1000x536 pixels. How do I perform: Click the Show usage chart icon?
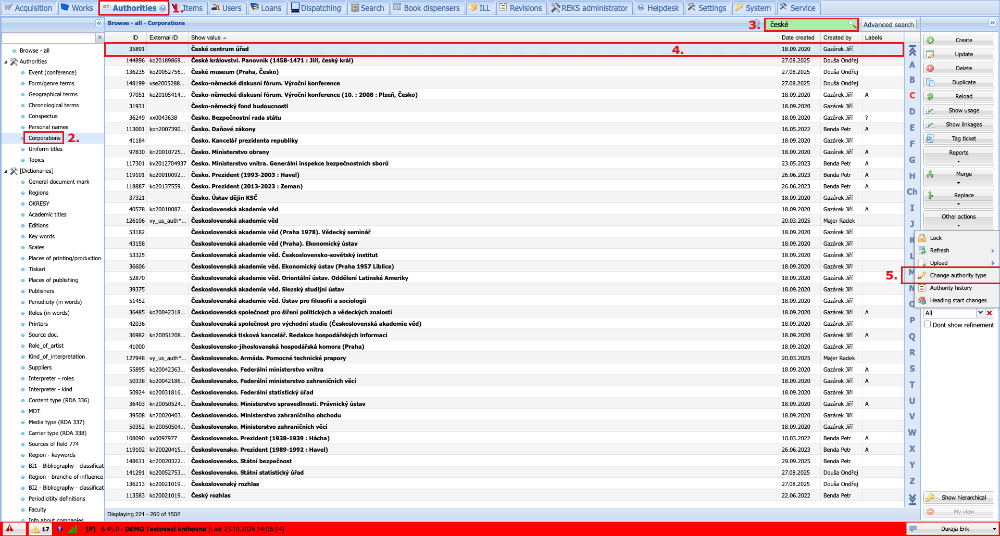pyautogui.click(x=930, y=110)
